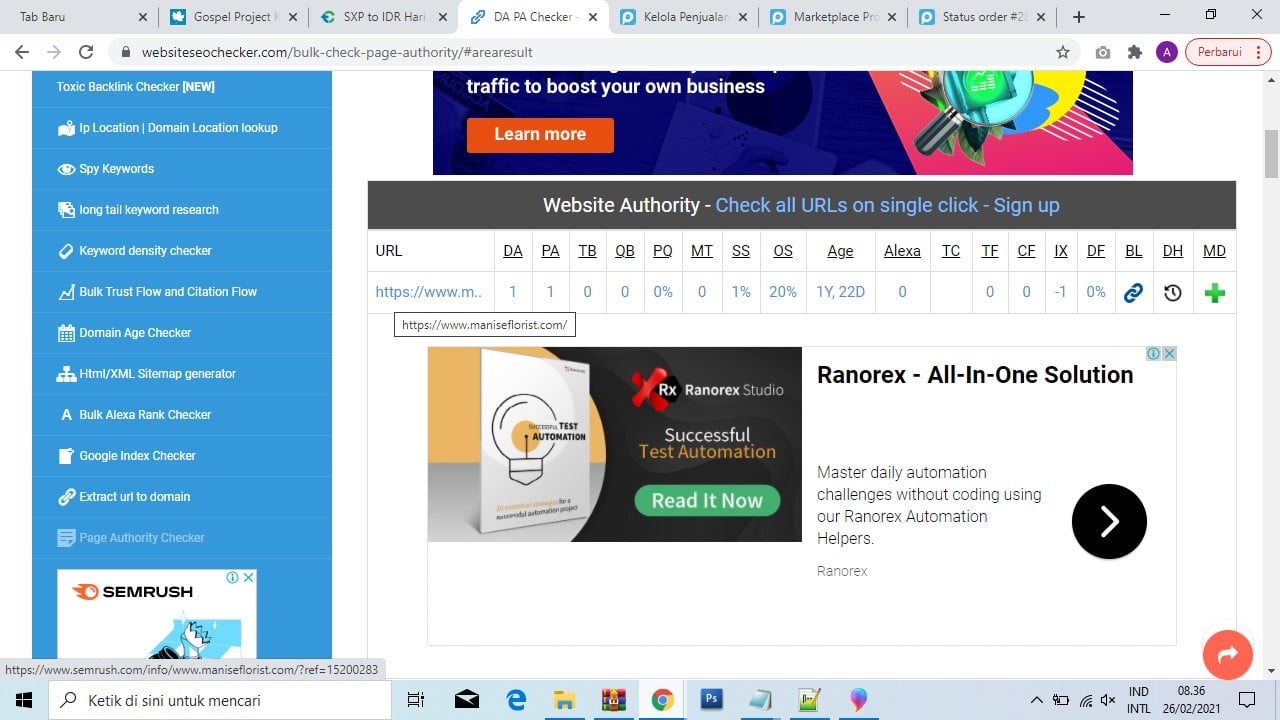
Task: Click the Windows search box in taskbar
Action: point(220,700)
